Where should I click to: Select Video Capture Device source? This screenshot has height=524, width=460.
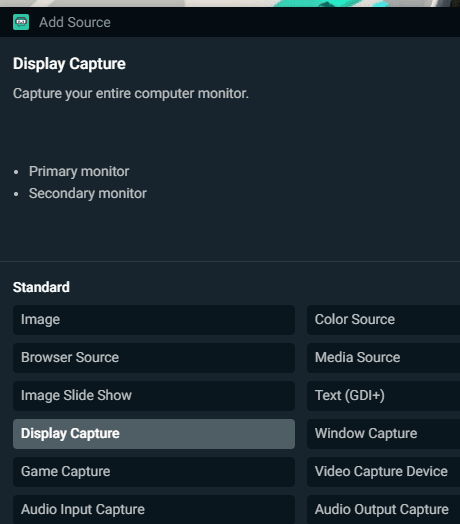point(383,472)
